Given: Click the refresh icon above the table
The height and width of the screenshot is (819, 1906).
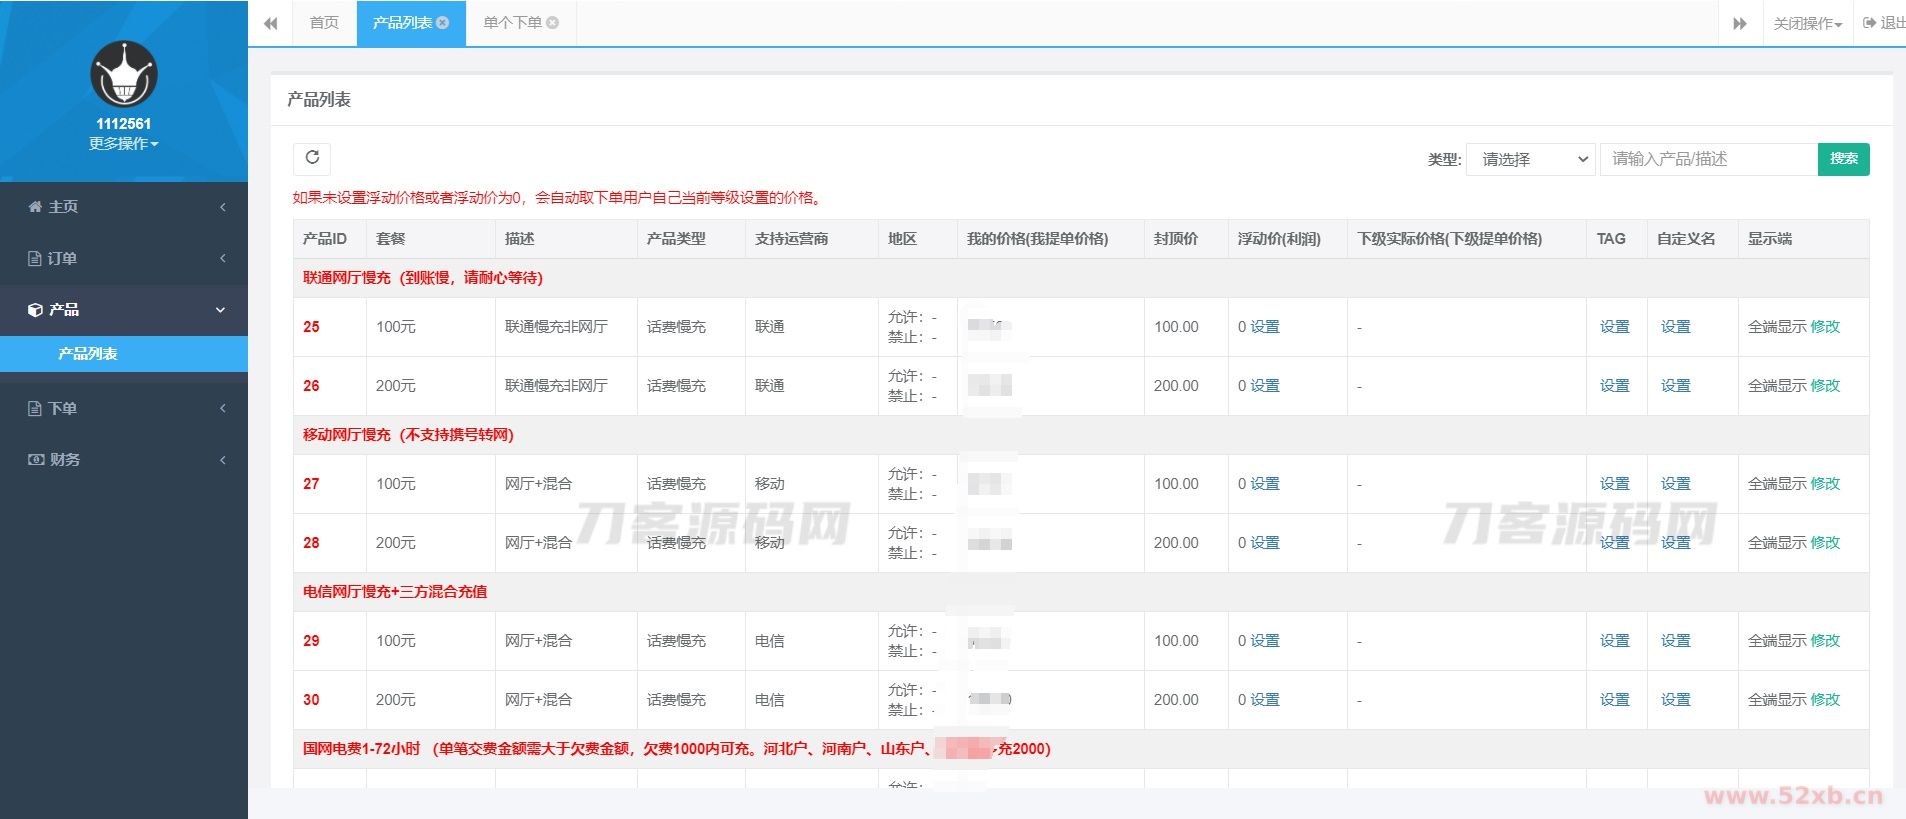Looking at the screenshot, I should click(312, 158).
